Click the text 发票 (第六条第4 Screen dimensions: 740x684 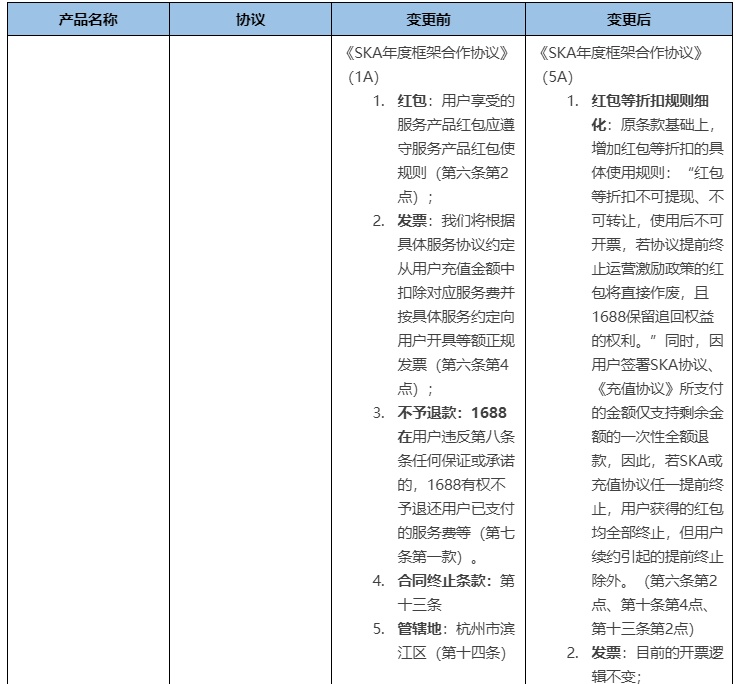point(453,365)
